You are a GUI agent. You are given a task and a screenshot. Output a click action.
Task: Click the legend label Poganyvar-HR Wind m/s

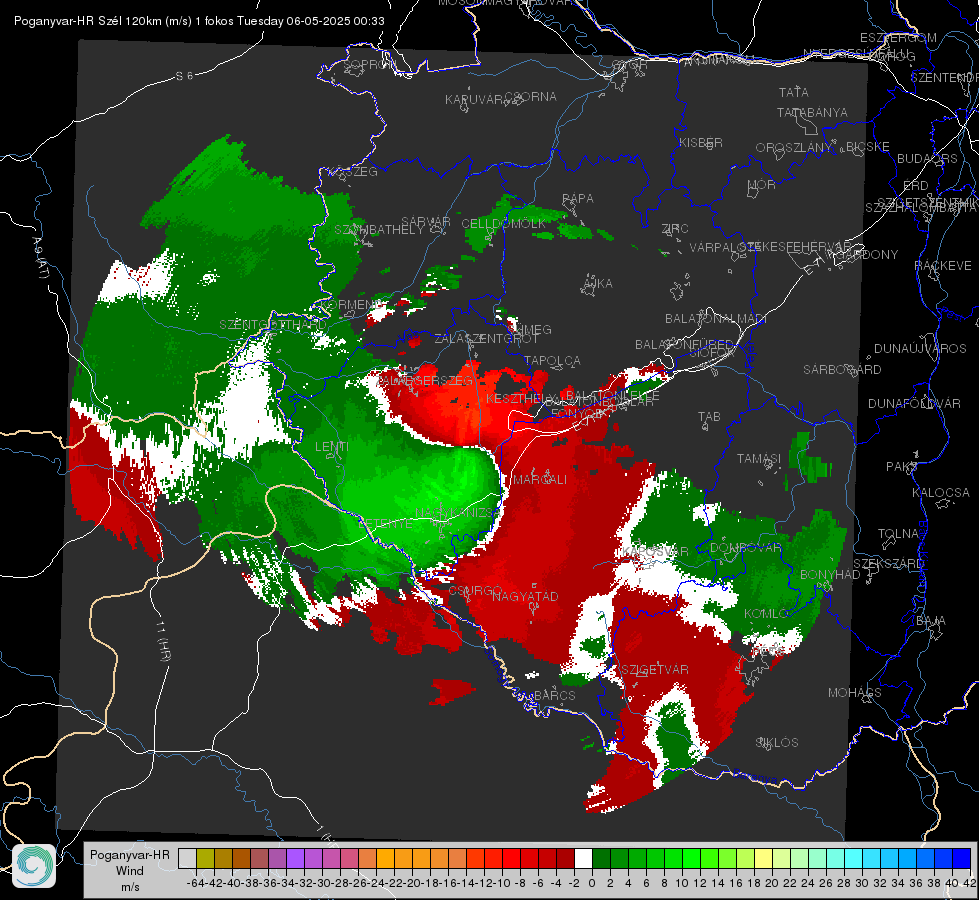pos(129,870)
